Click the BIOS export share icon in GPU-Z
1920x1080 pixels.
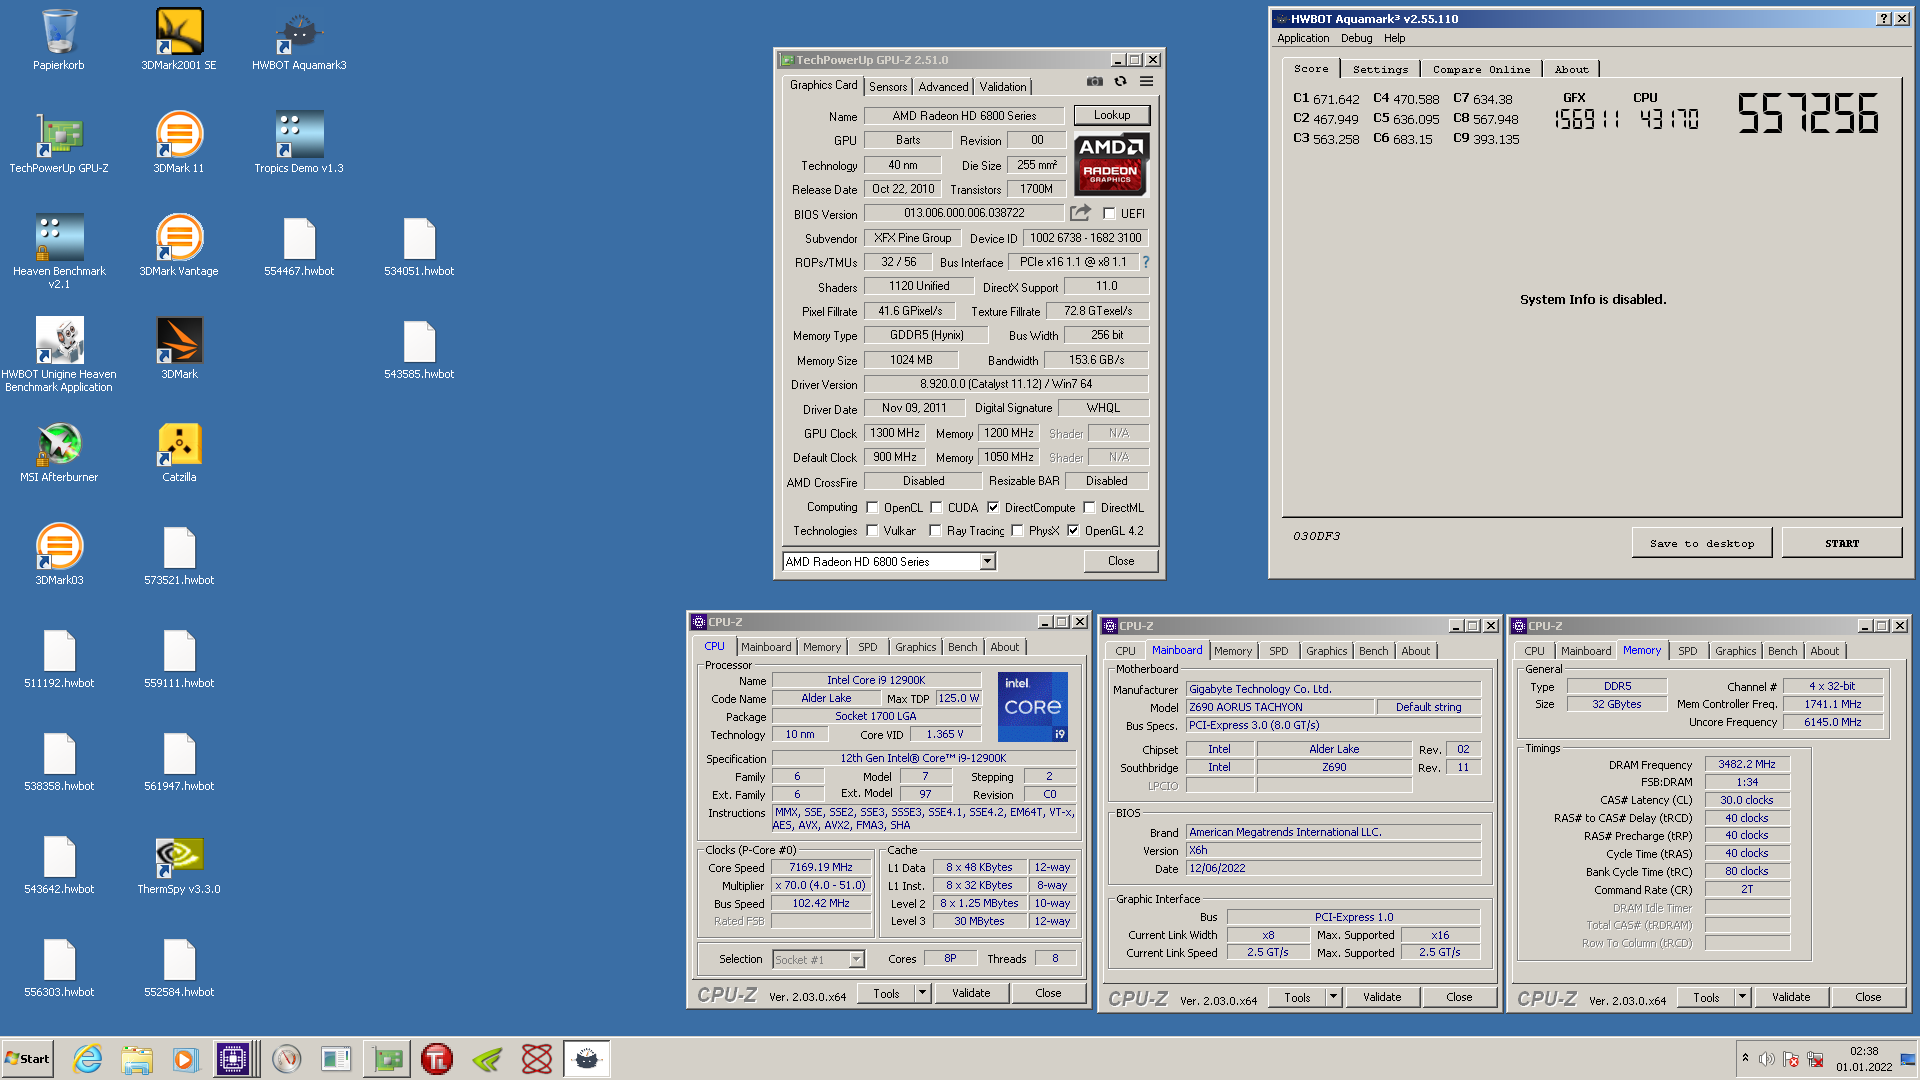(x=1080, y=213)
